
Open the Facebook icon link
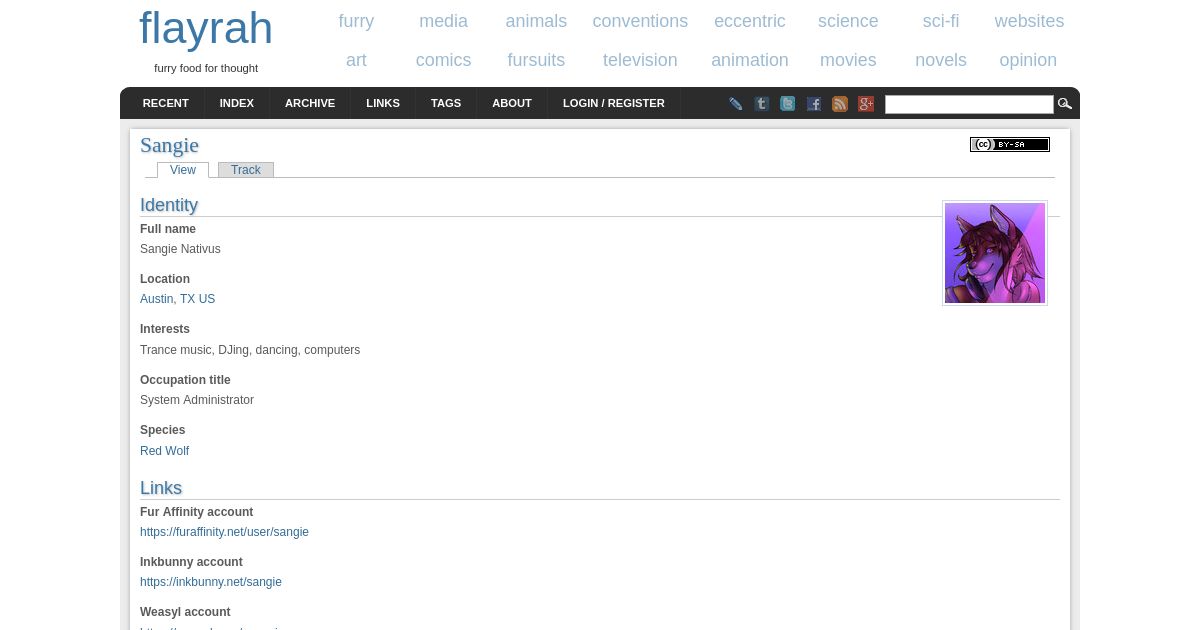[814, 104]
